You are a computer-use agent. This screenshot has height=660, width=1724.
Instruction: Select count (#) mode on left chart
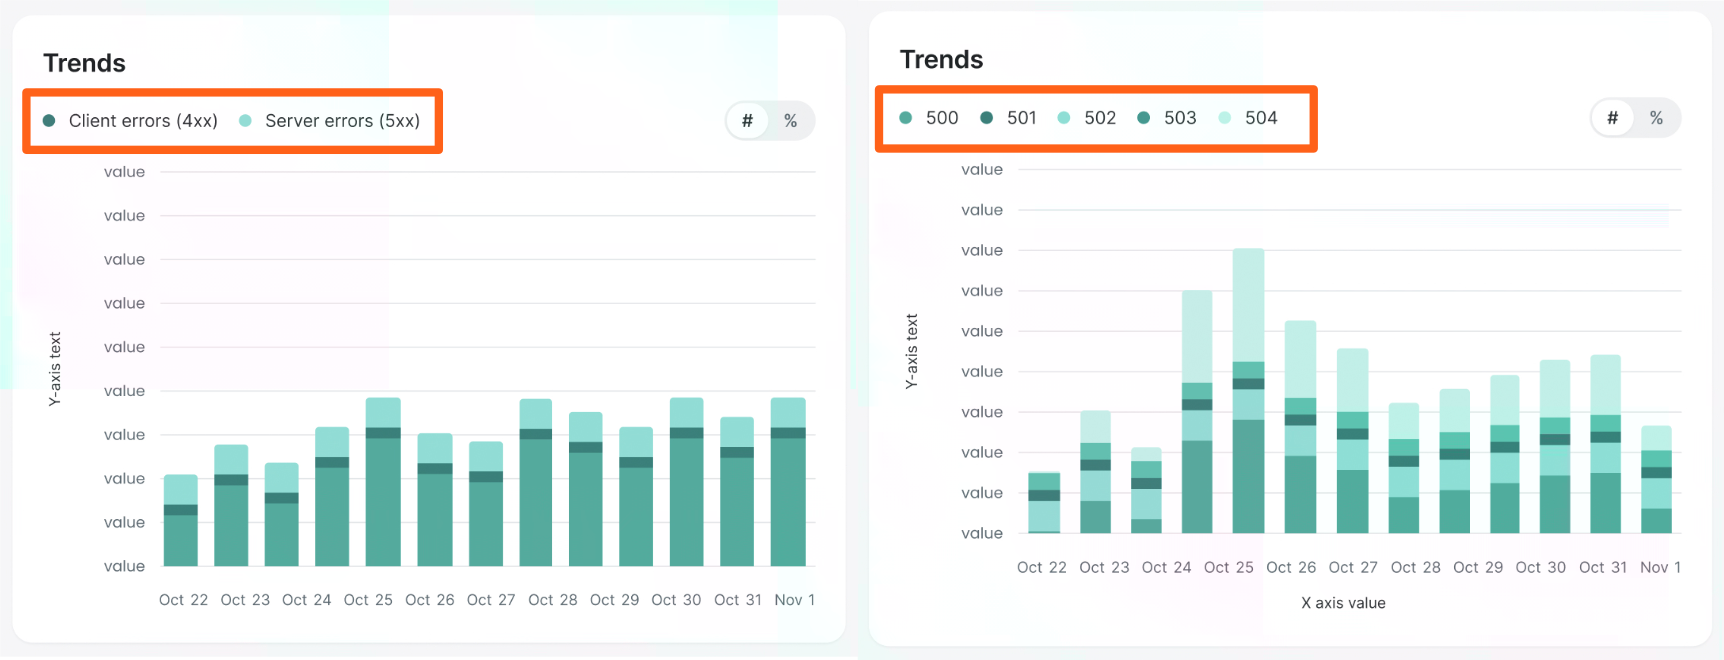click(x=747, y=121)
